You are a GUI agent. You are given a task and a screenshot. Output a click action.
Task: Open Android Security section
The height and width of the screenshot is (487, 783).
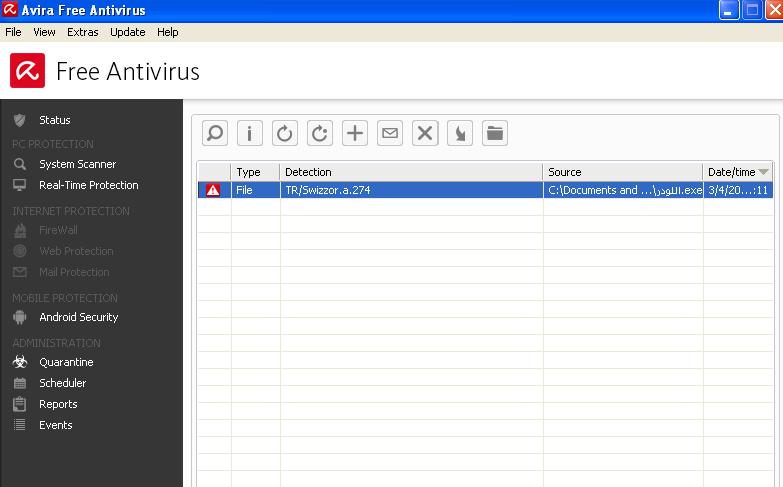tap(78, 317)
